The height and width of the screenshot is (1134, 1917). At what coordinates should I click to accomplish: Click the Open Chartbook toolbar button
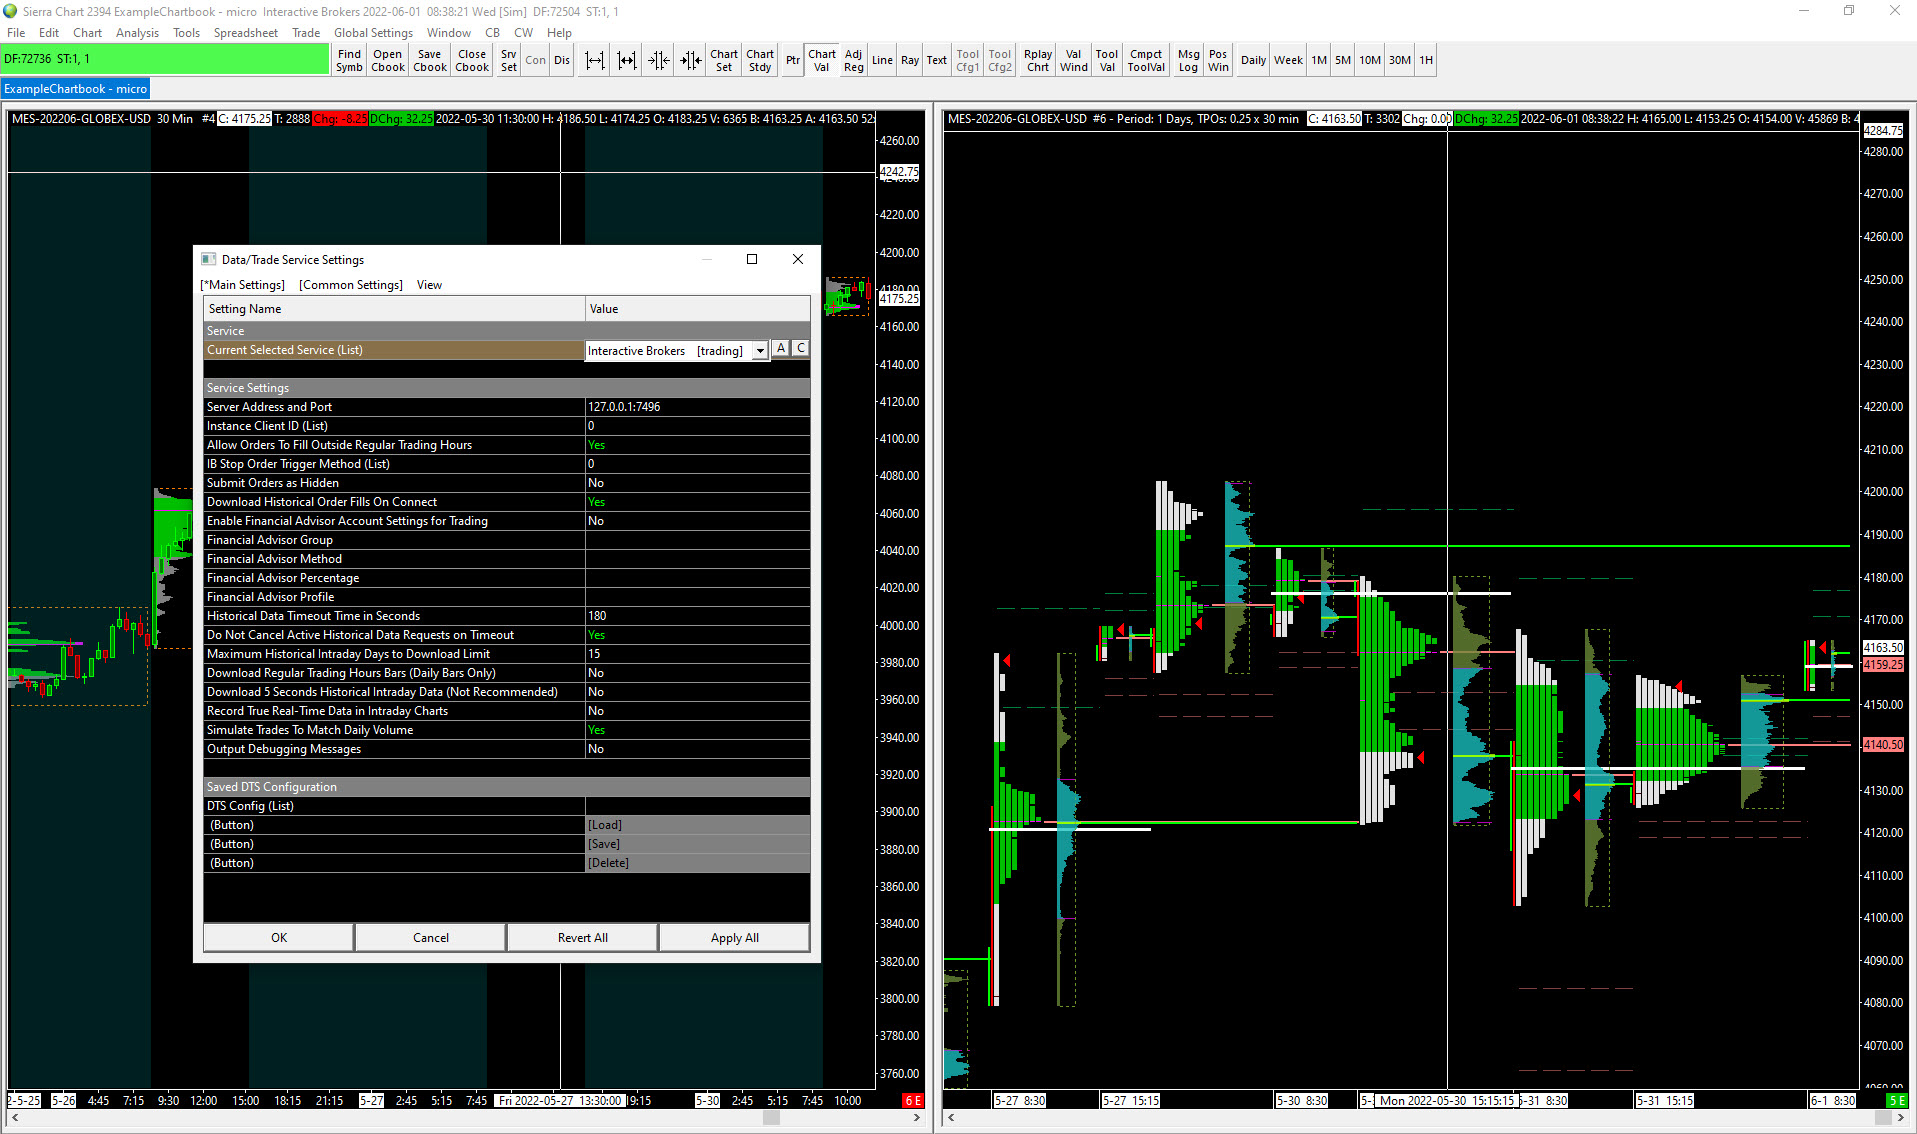click(x=388, y=61)
